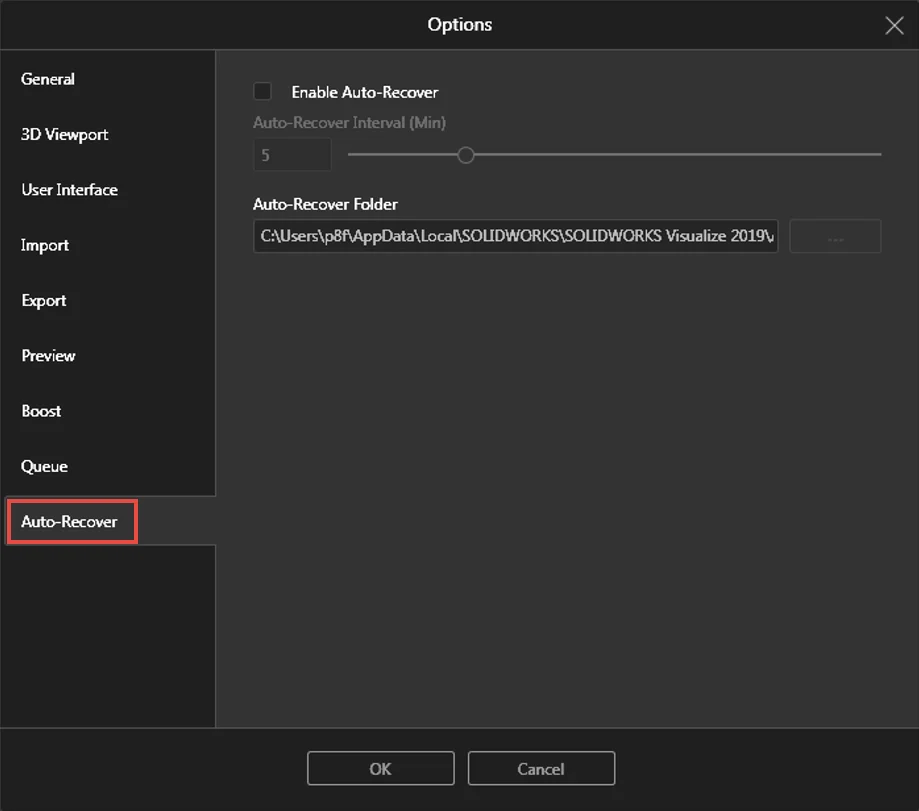The image size is (919, 811).
Task: Click the Auto-Recover Folder path field
Action: click(x=515, y=237)
